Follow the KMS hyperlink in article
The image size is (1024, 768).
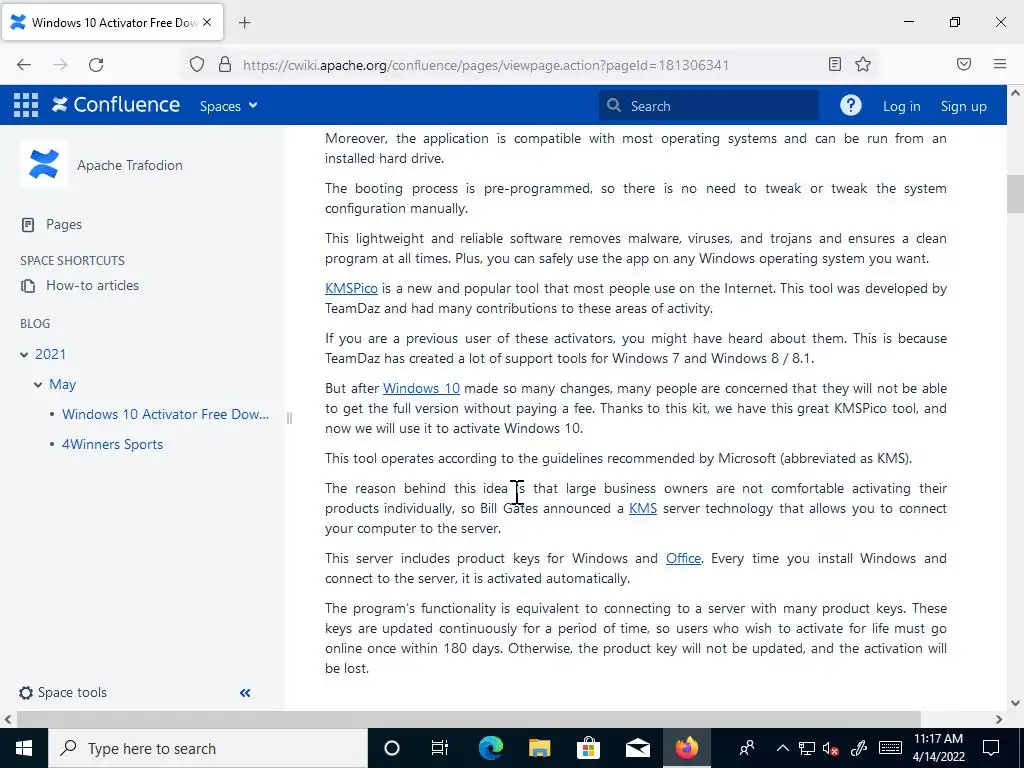click(x=643, y=508)
